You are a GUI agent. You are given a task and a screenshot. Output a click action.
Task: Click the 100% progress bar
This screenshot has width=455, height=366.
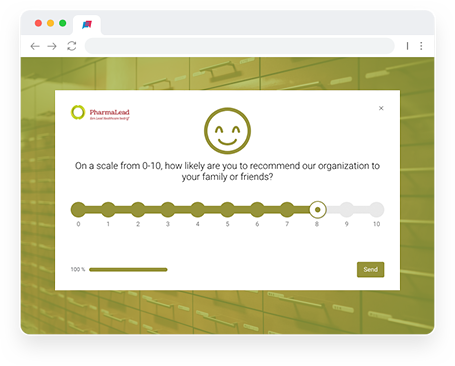click(128, 269)
